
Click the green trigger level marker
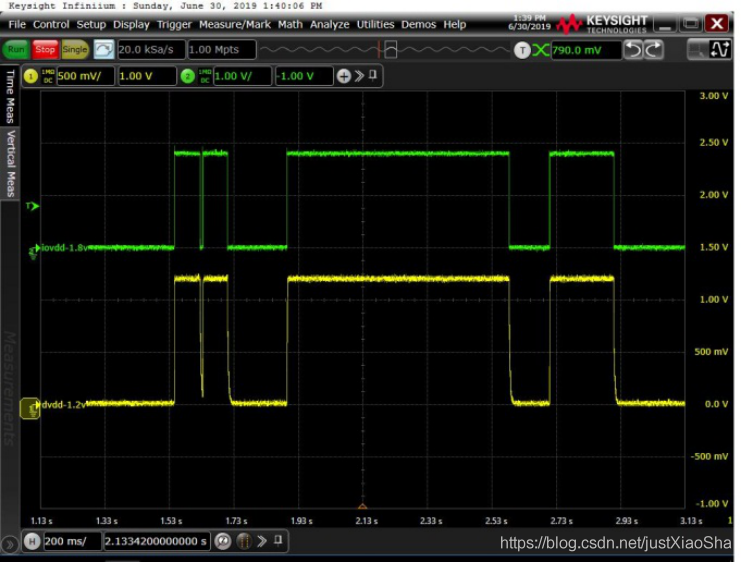tap(33, 206)
